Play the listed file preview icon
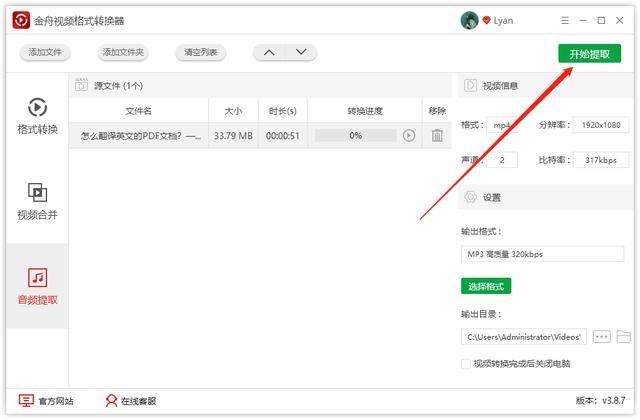This screenshot has height=420, width=640. (409, 136)
